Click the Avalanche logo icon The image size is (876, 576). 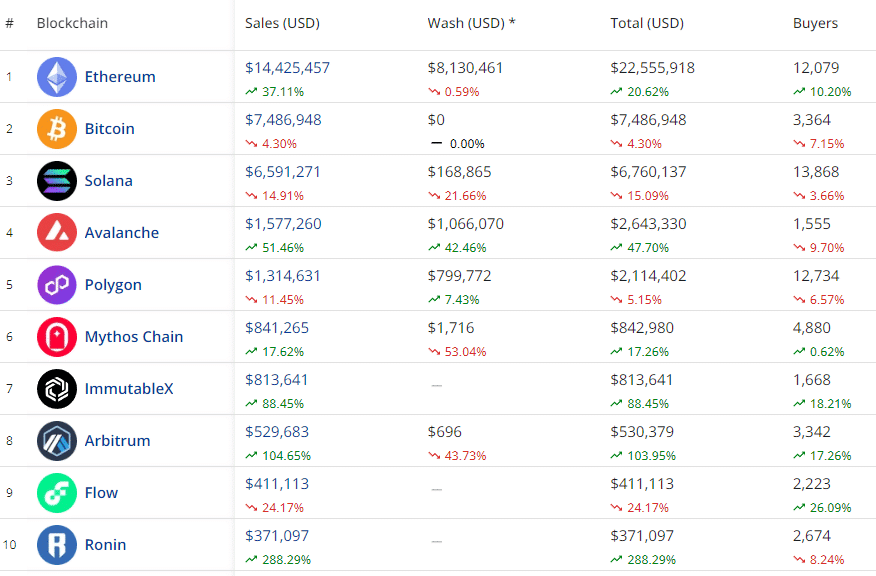point(57,232)
